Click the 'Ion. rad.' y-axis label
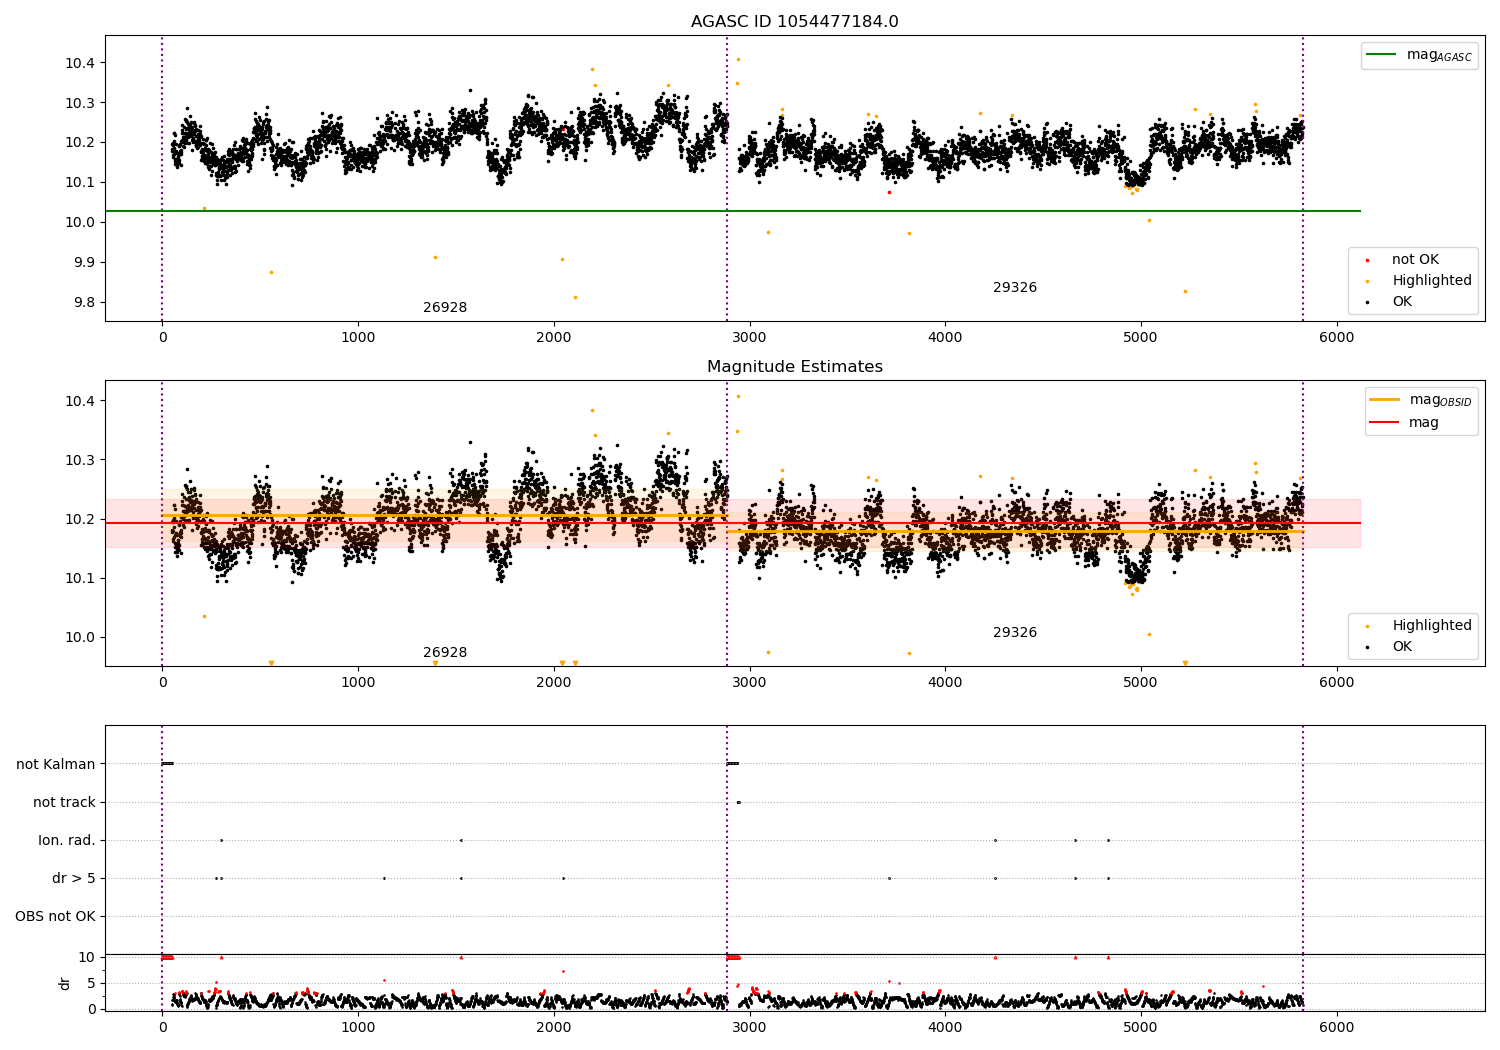The width and height of the screenshot is (1500, 1050). 67,840
